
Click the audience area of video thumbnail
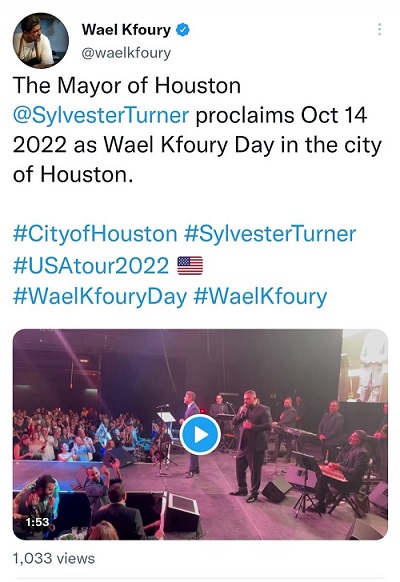[74, 434]
